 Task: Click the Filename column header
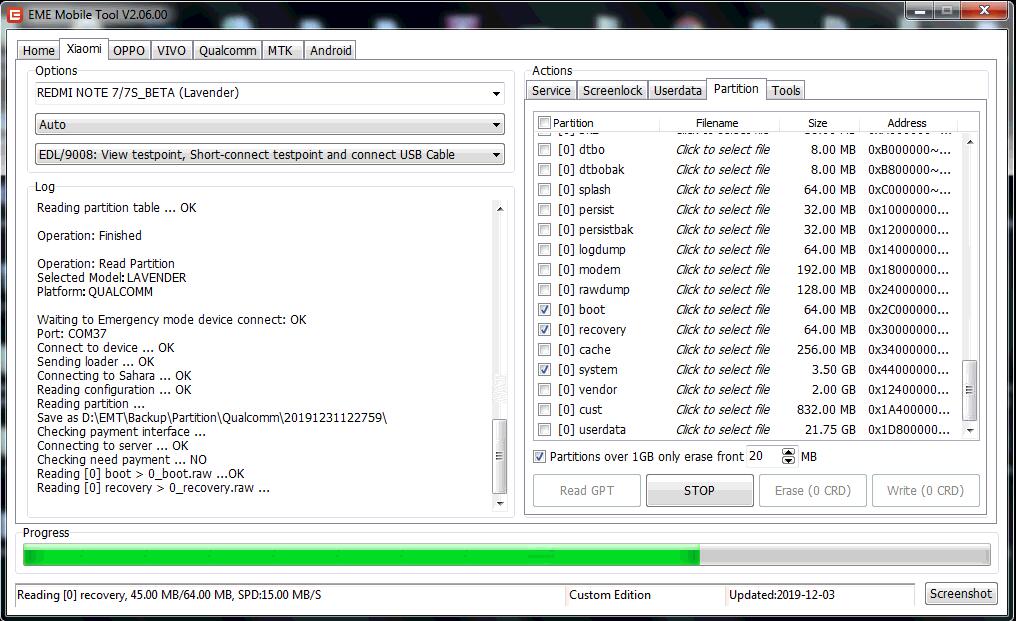click(718, 123)
